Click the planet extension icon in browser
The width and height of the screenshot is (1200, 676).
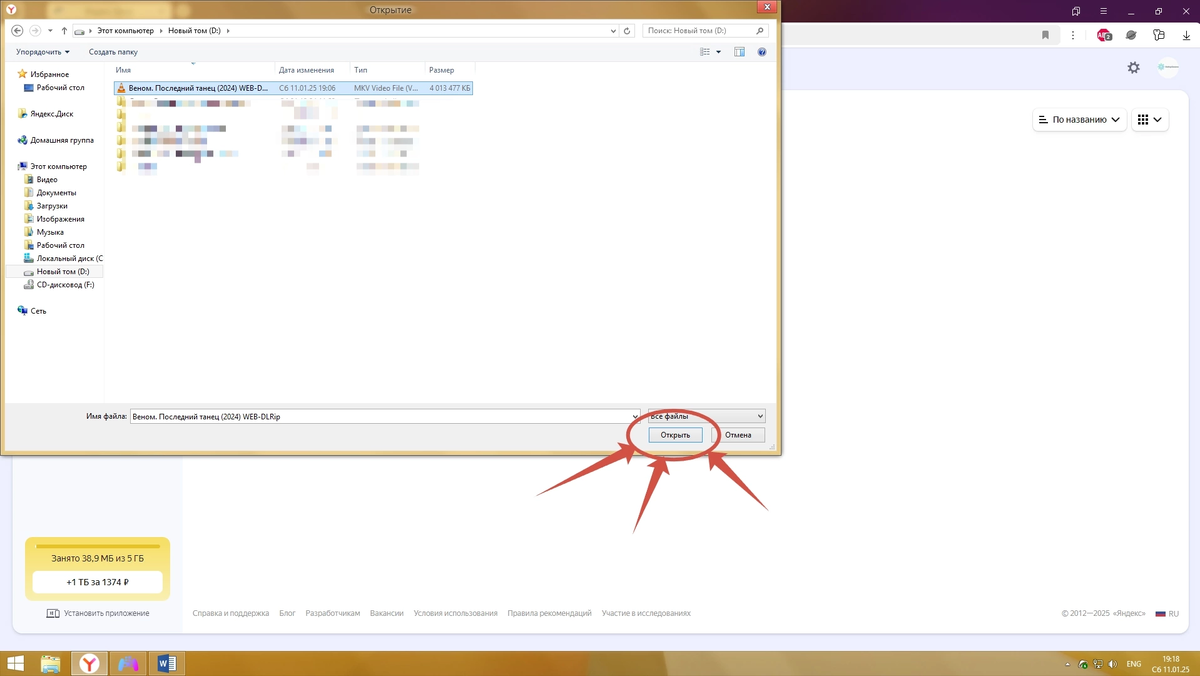pyautogui.click(x=1131, y=35)
